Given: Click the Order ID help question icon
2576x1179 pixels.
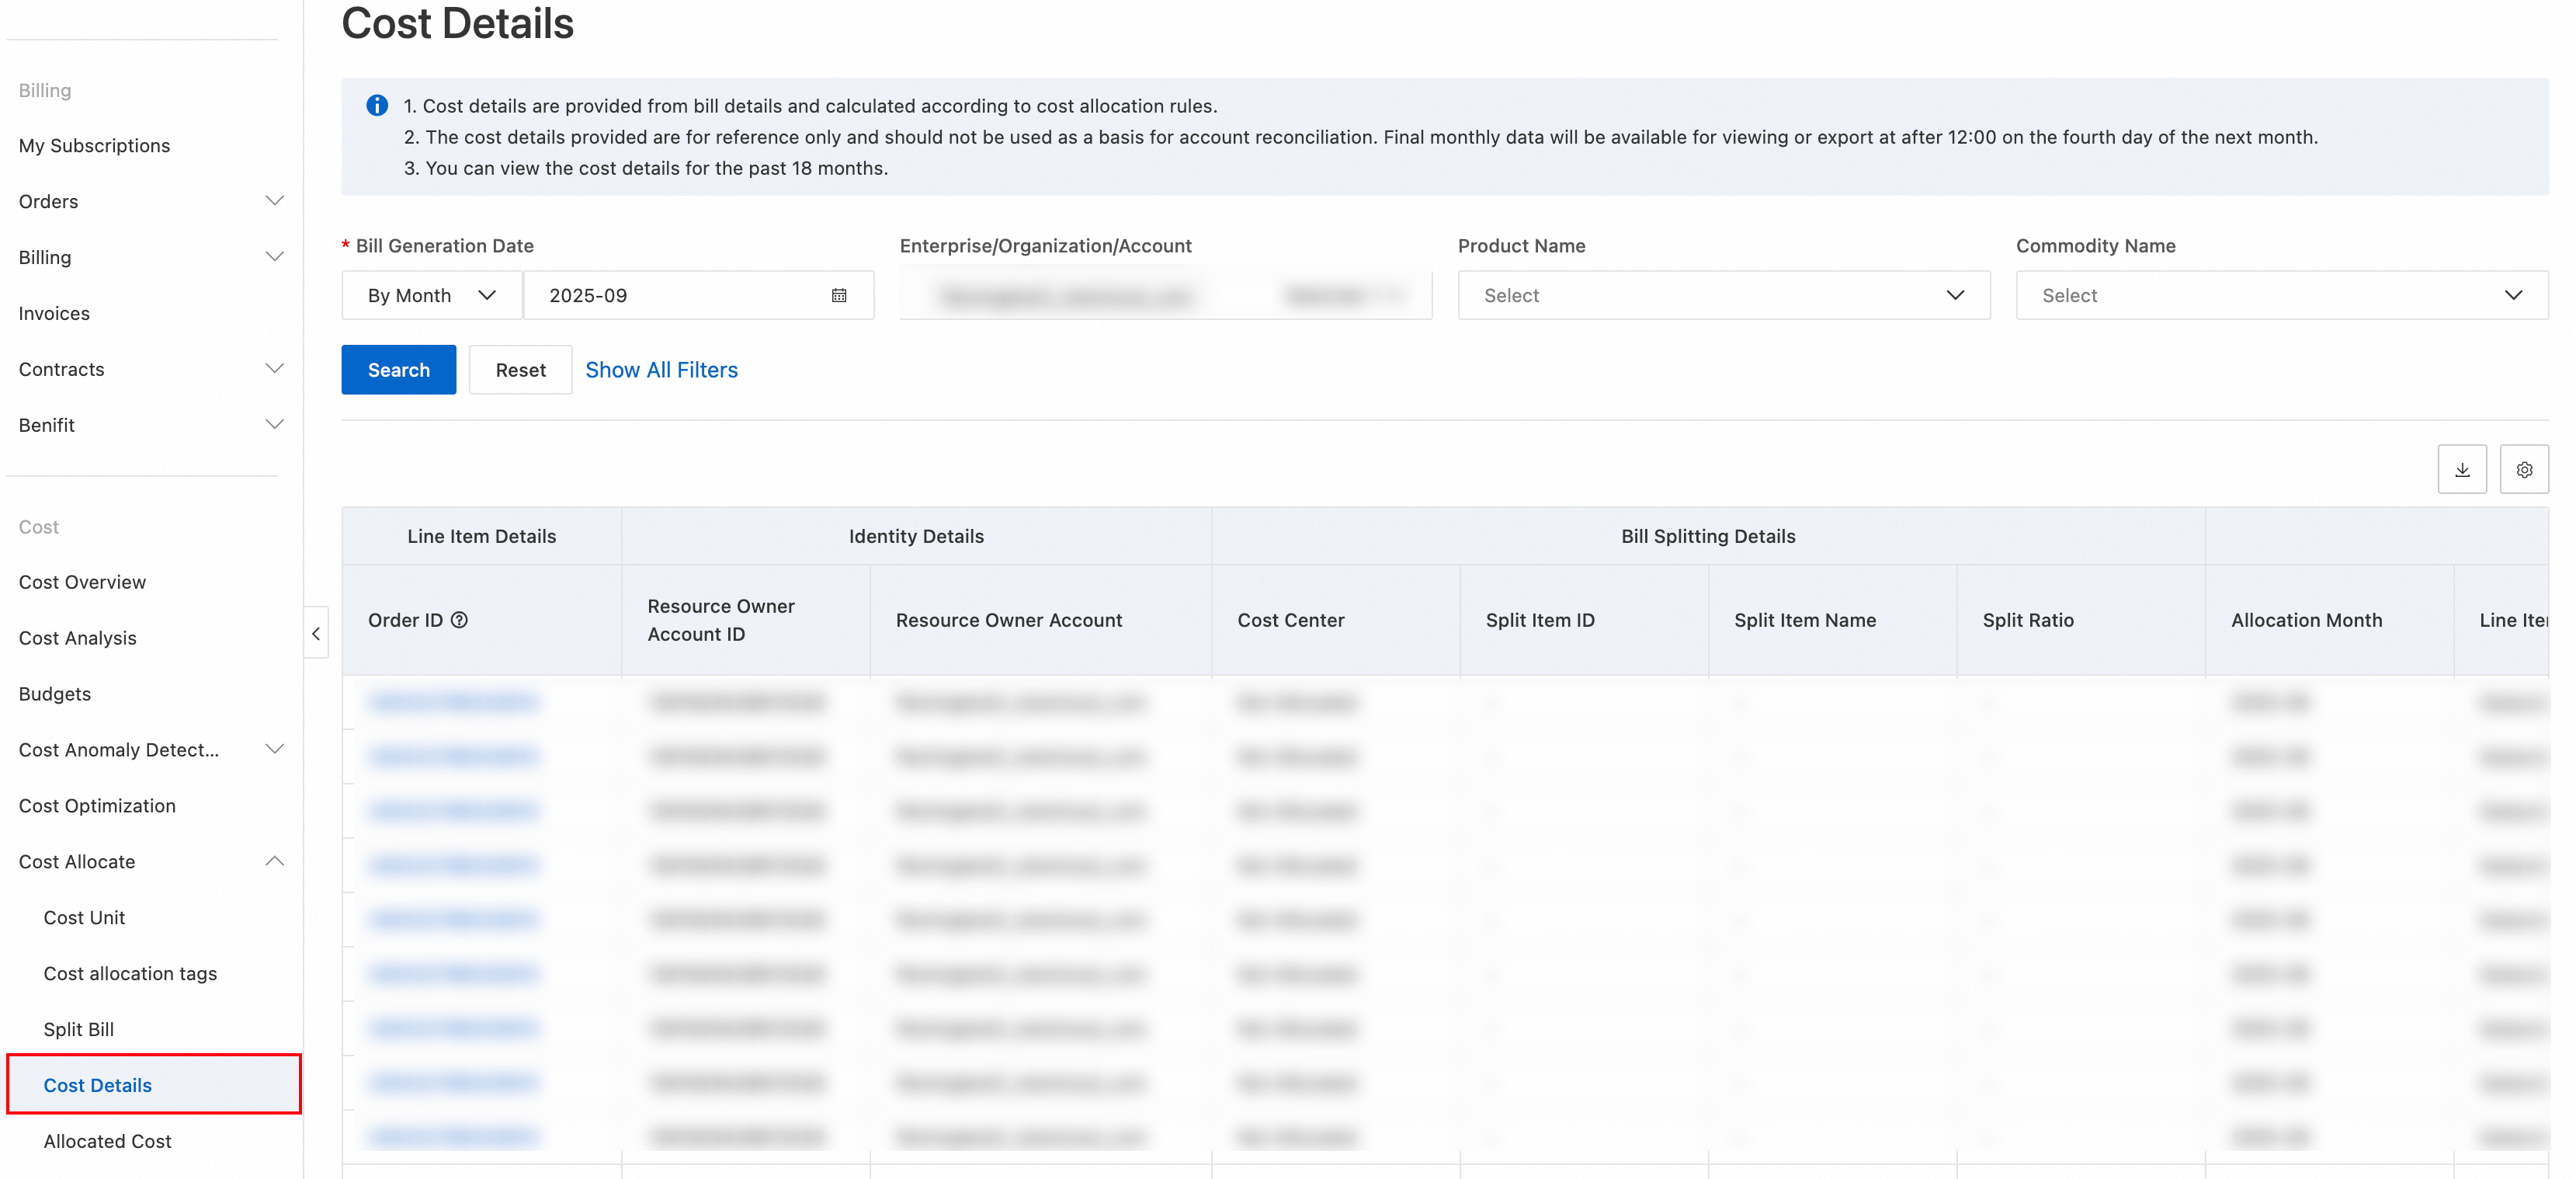Looking at the screenshot, I should tap(459, 620).
